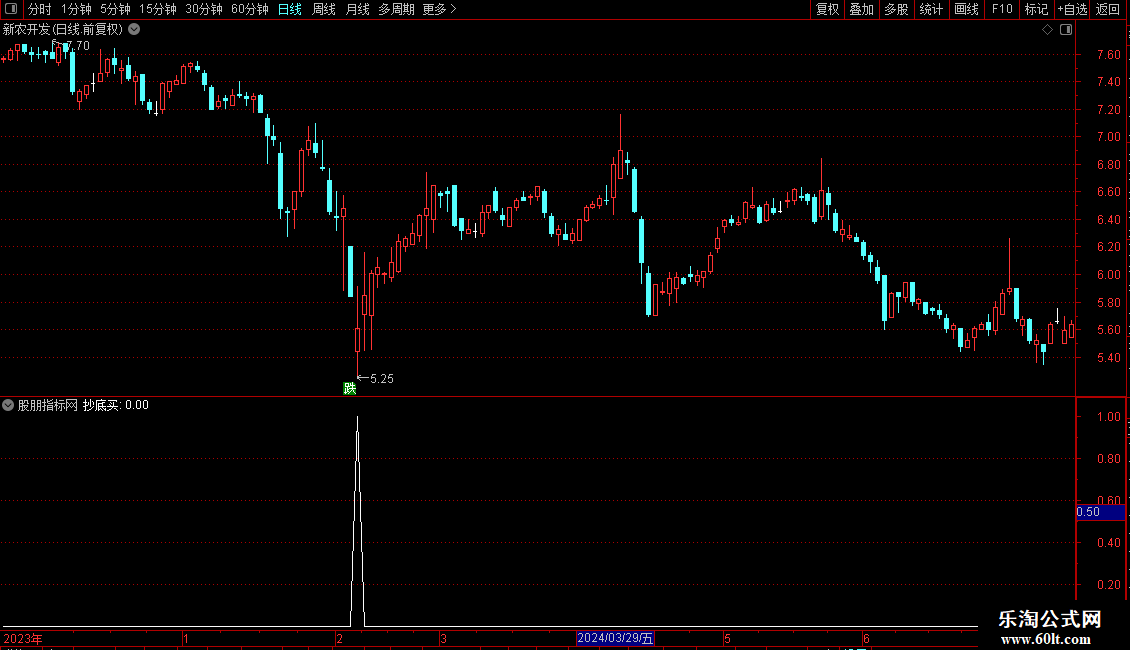Switch to 分时 intraday view
The height and width of the screenshot is (650, 1130).
point(40,9)
